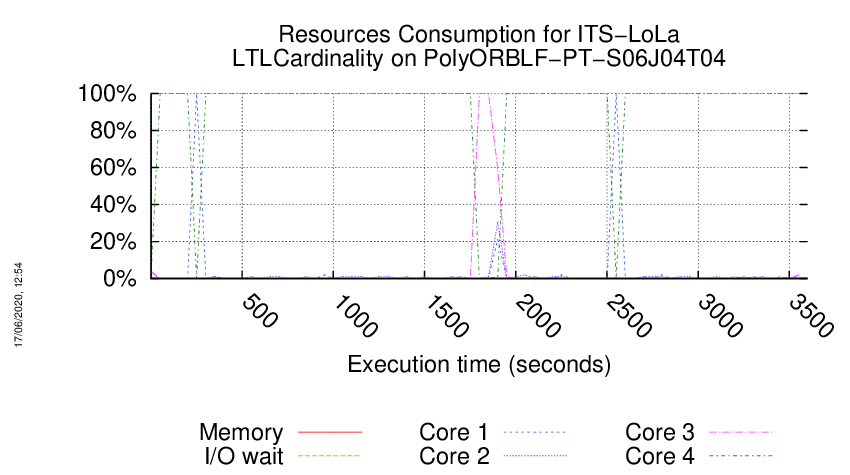Click the '100%' y-axis label
This screenshot has width=850, height=475.
point(107,93)
